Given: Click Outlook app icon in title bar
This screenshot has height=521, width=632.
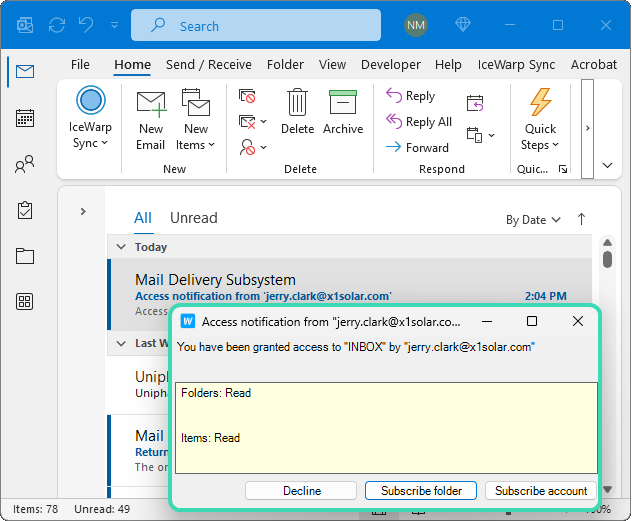Looking at the screenshot, I should (25, 25).
